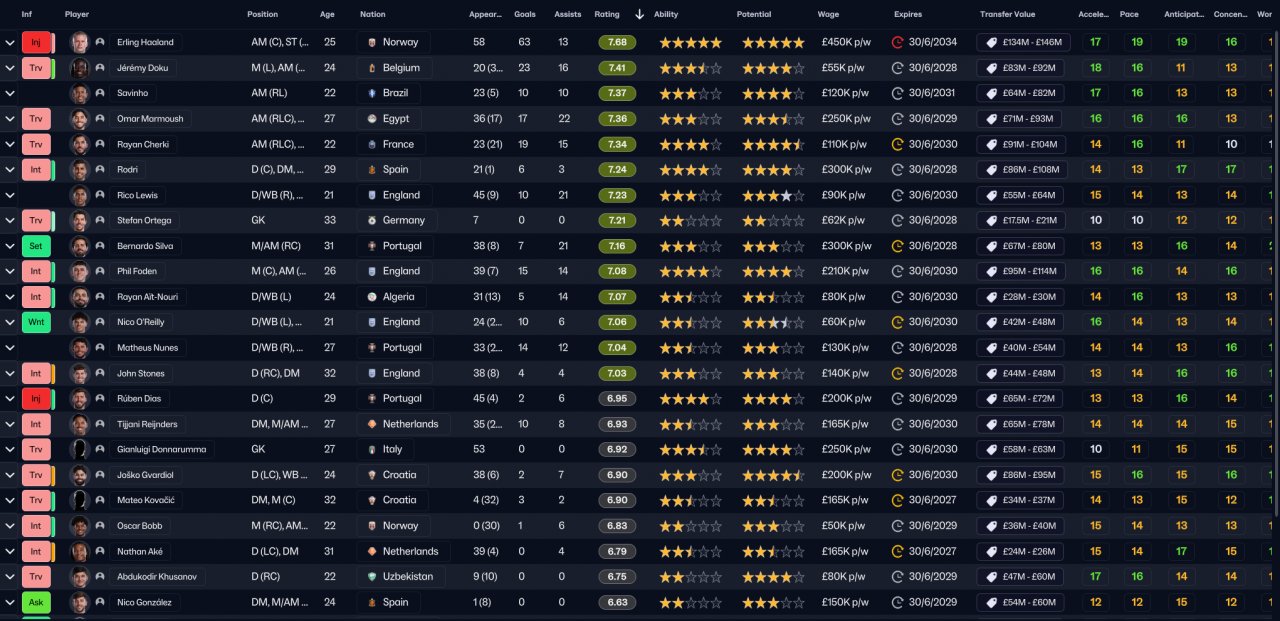Expand Jérémy Doku's row chevron
The height and width of the screenshot is (621, 1280).
[x=10, y=68]
